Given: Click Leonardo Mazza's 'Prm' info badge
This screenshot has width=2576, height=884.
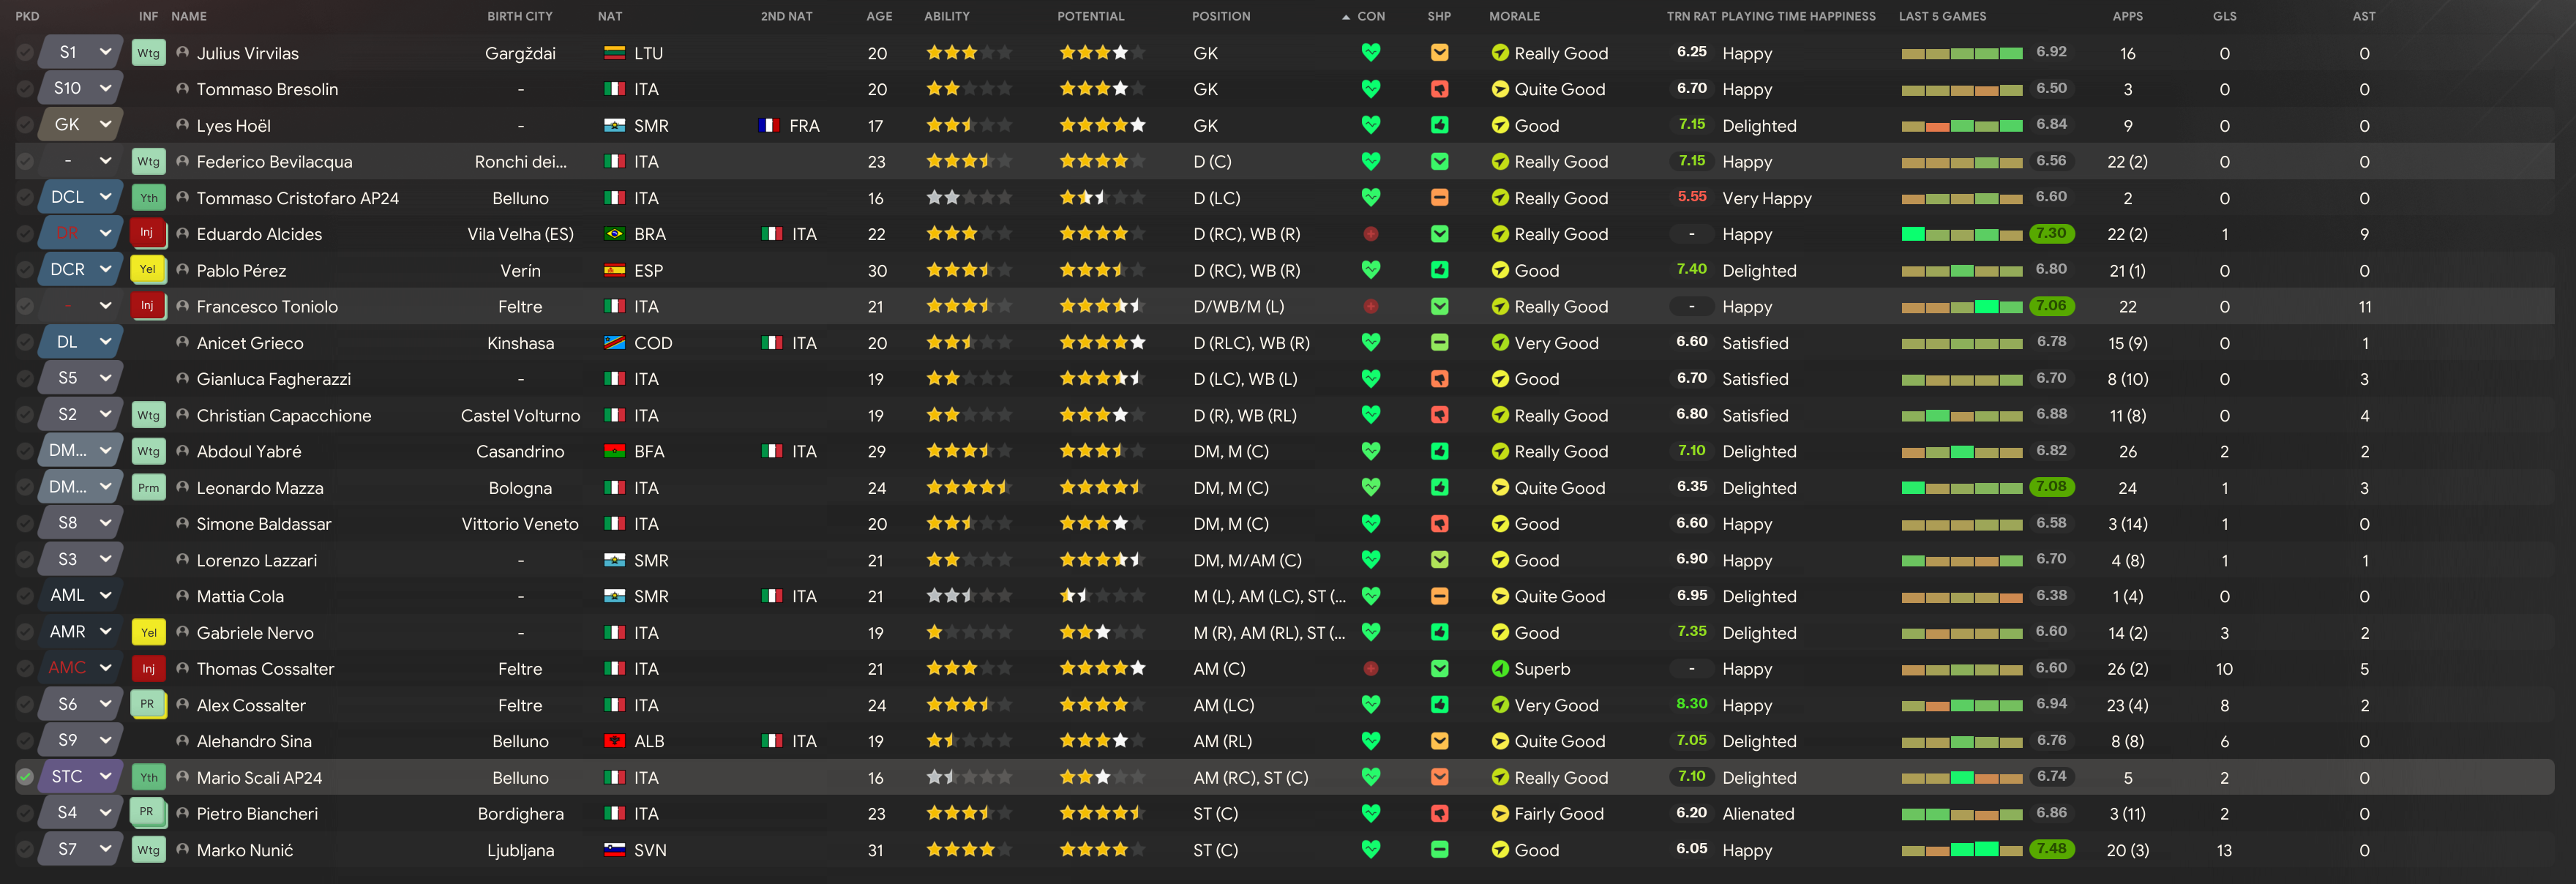Looking at the screenshot, I should [x=148, y=488].
